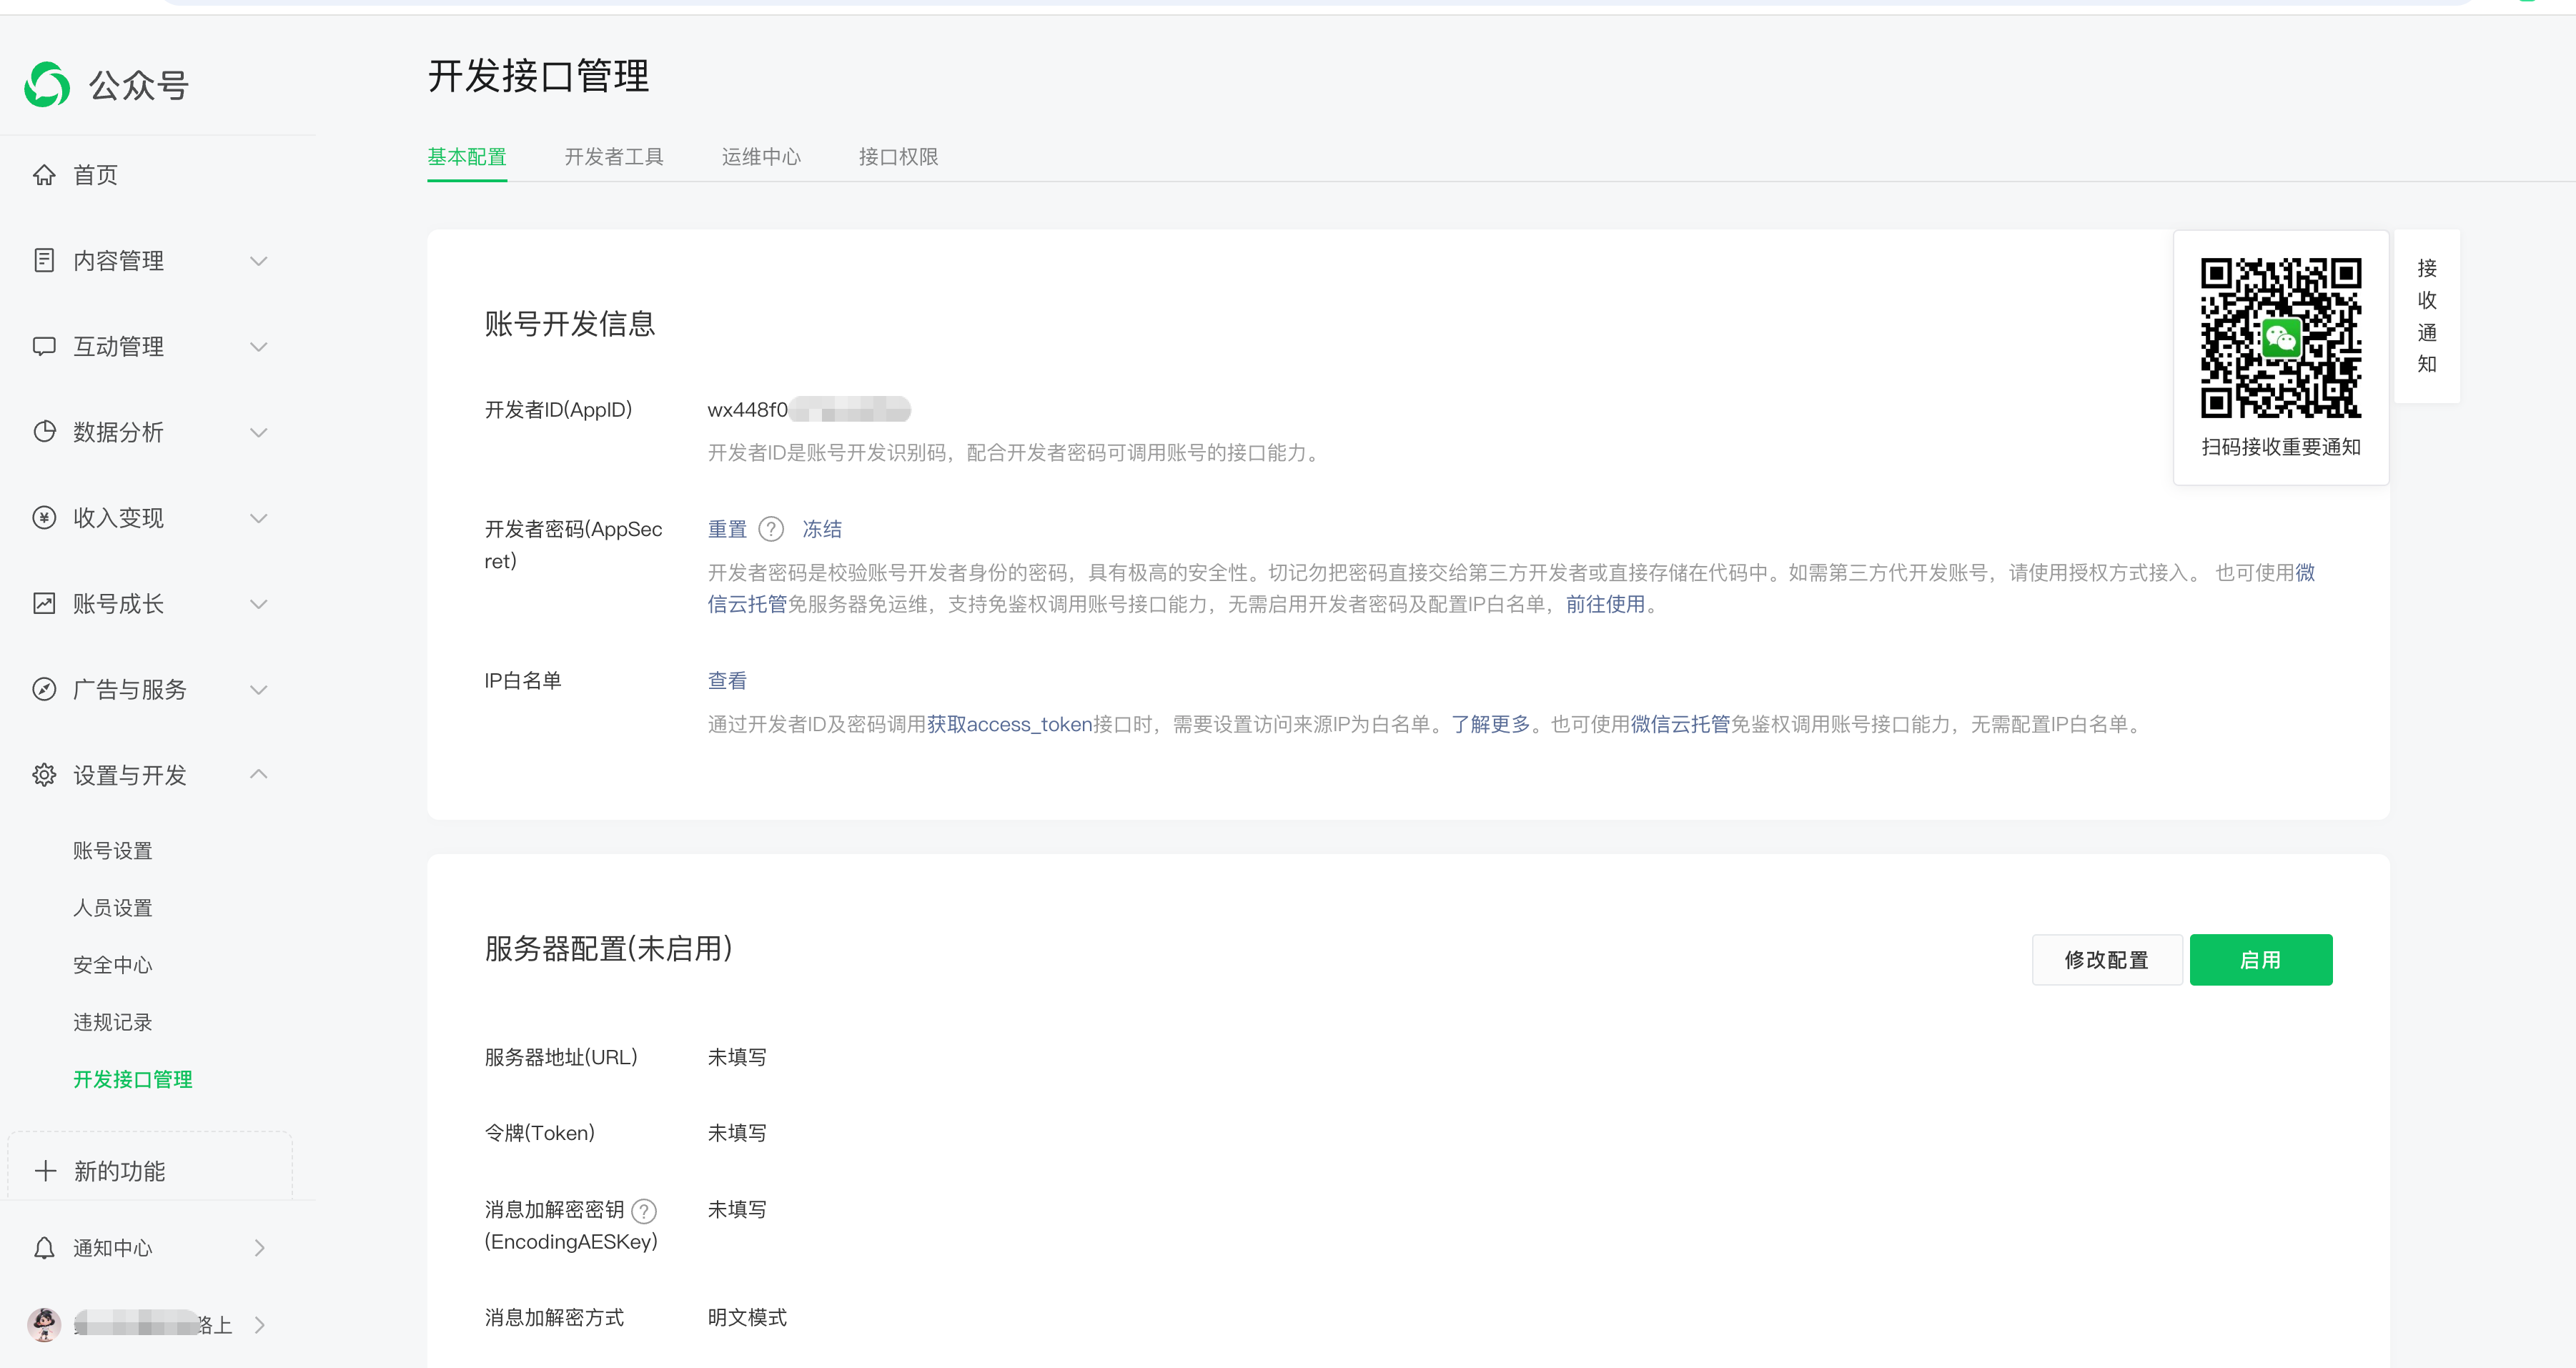
Task: Click the 收入变现 yen coin icon
Action: 44,518
